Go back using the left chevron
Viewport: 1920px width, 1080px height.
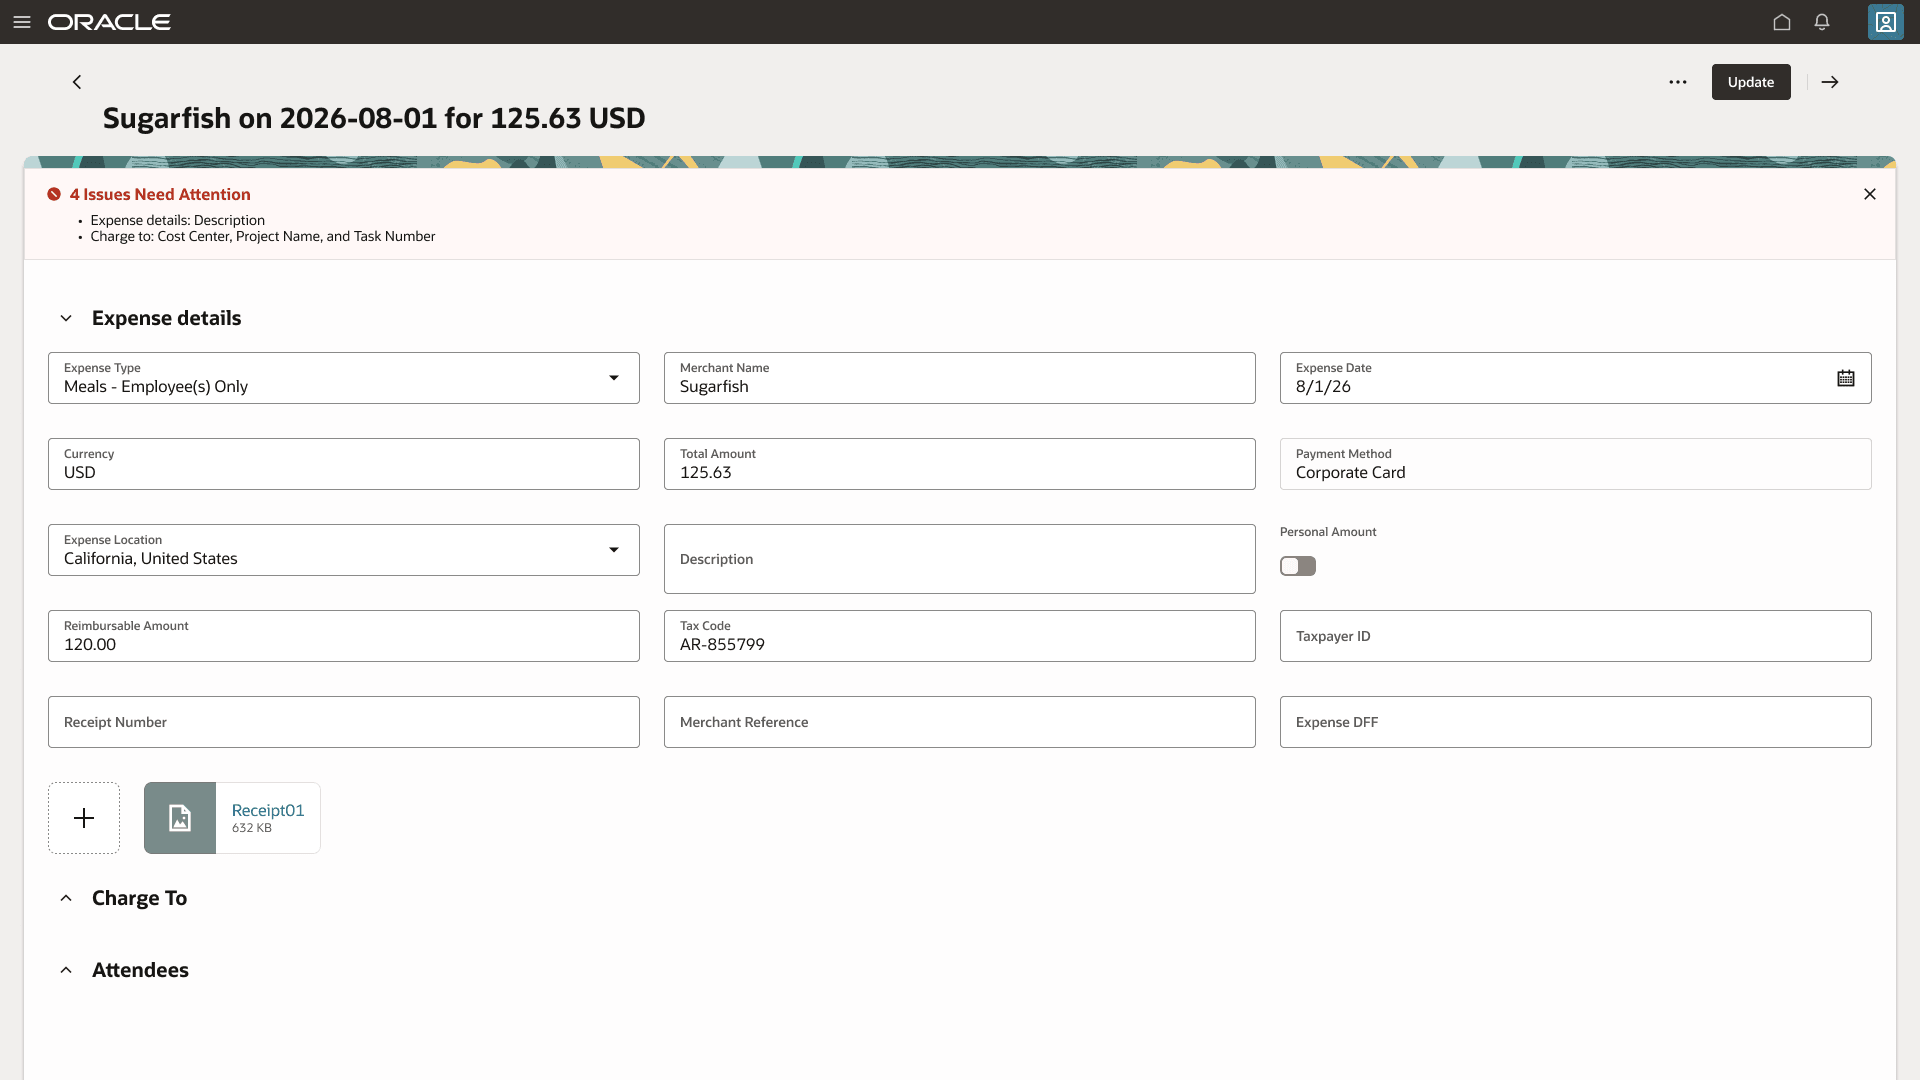tap(77, 82)
